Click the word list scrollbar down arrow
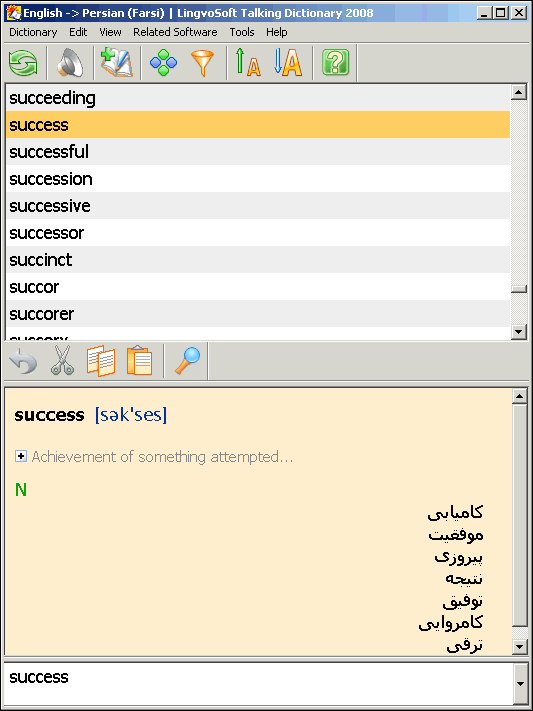This screenshot has width=533, height=711. pyautogui.click(x=518, y=332)
